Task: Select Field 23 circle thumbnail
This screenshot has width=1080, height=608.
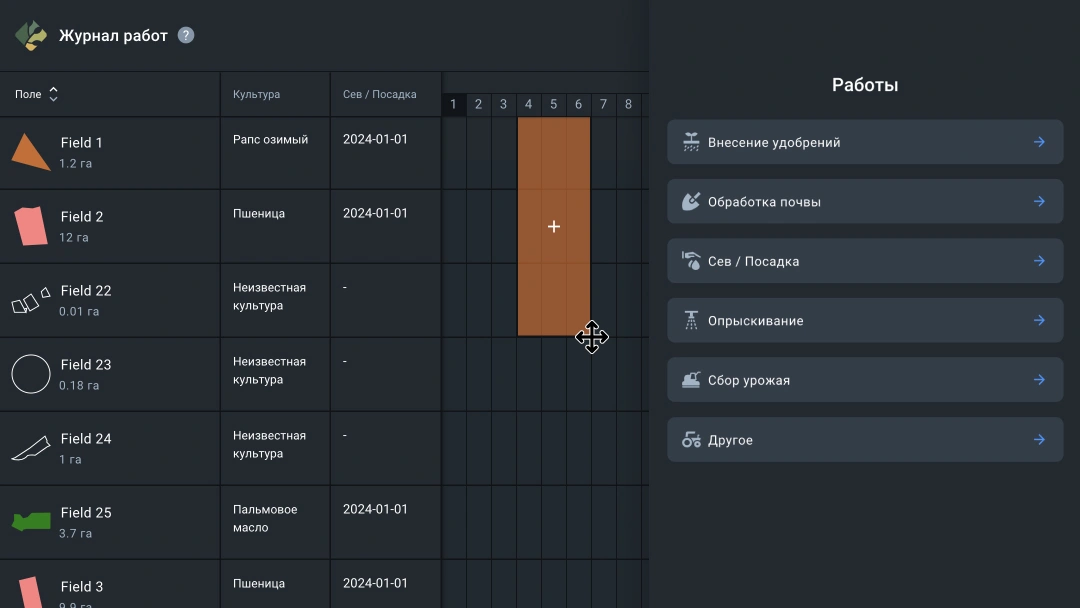Action: pos(31,374)
